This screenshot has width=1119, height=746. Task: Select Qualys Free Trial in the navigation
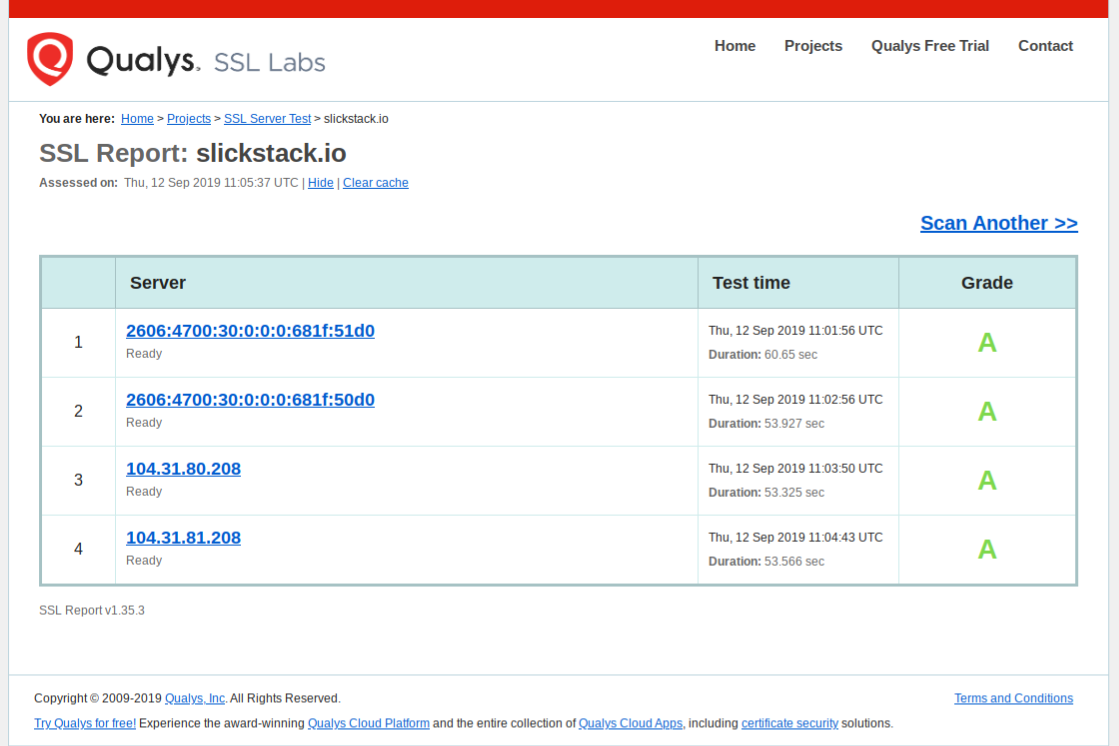(x=929, y=46)
